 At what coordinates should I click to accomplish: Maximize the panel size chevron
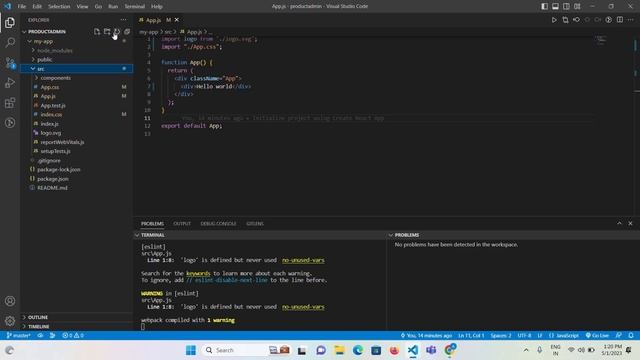619,223
